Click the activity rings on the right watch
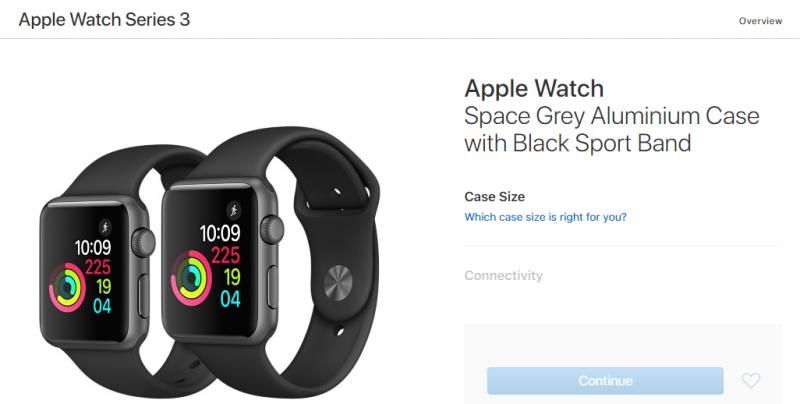Viewport: 800px width, 404px height. [191, 278]
